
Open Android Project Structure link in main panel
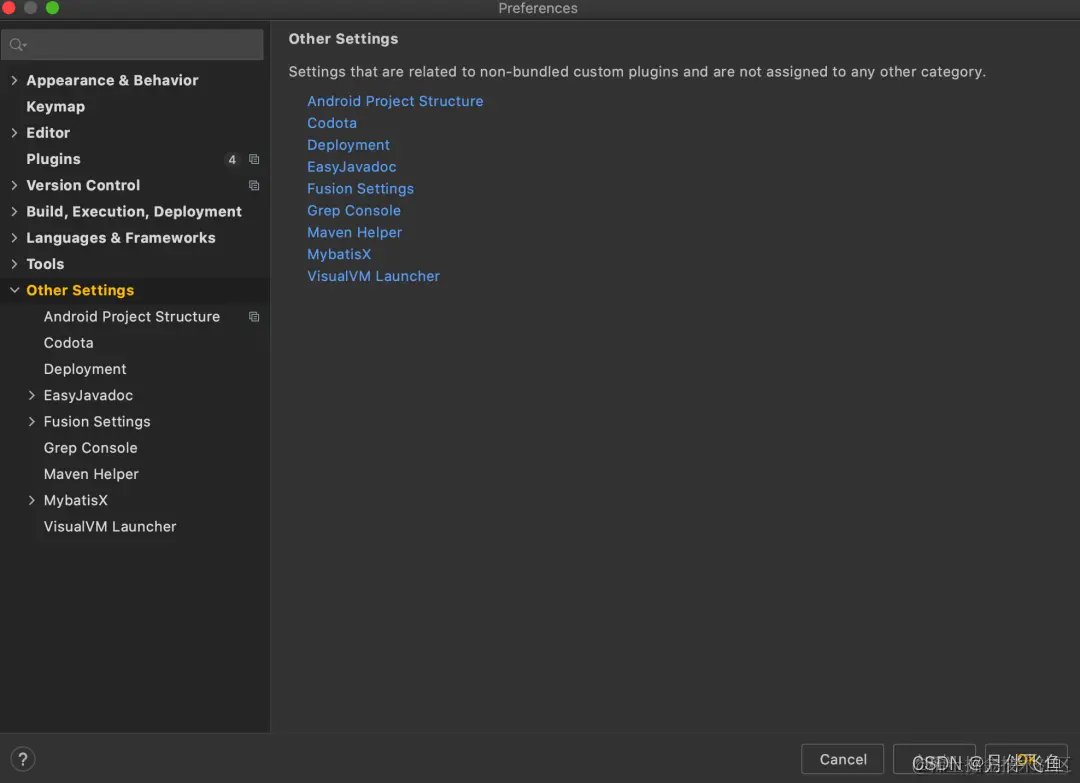395,101
